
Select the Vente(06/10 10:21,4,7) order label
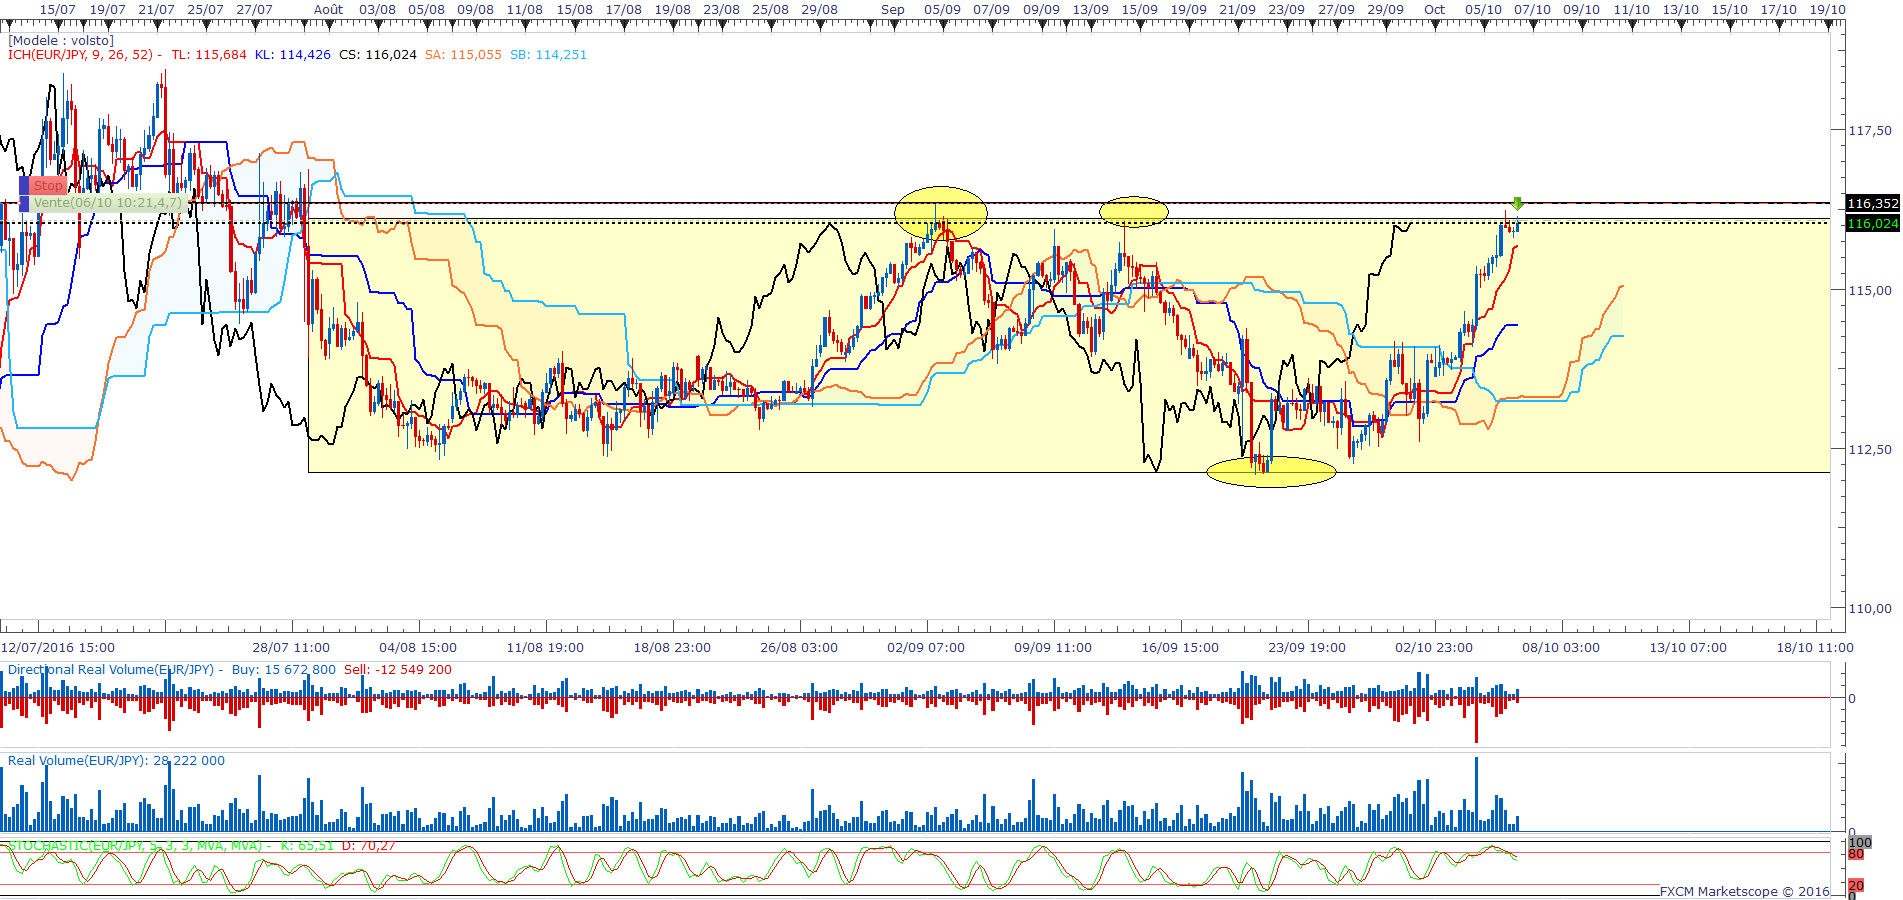(107, 203)
